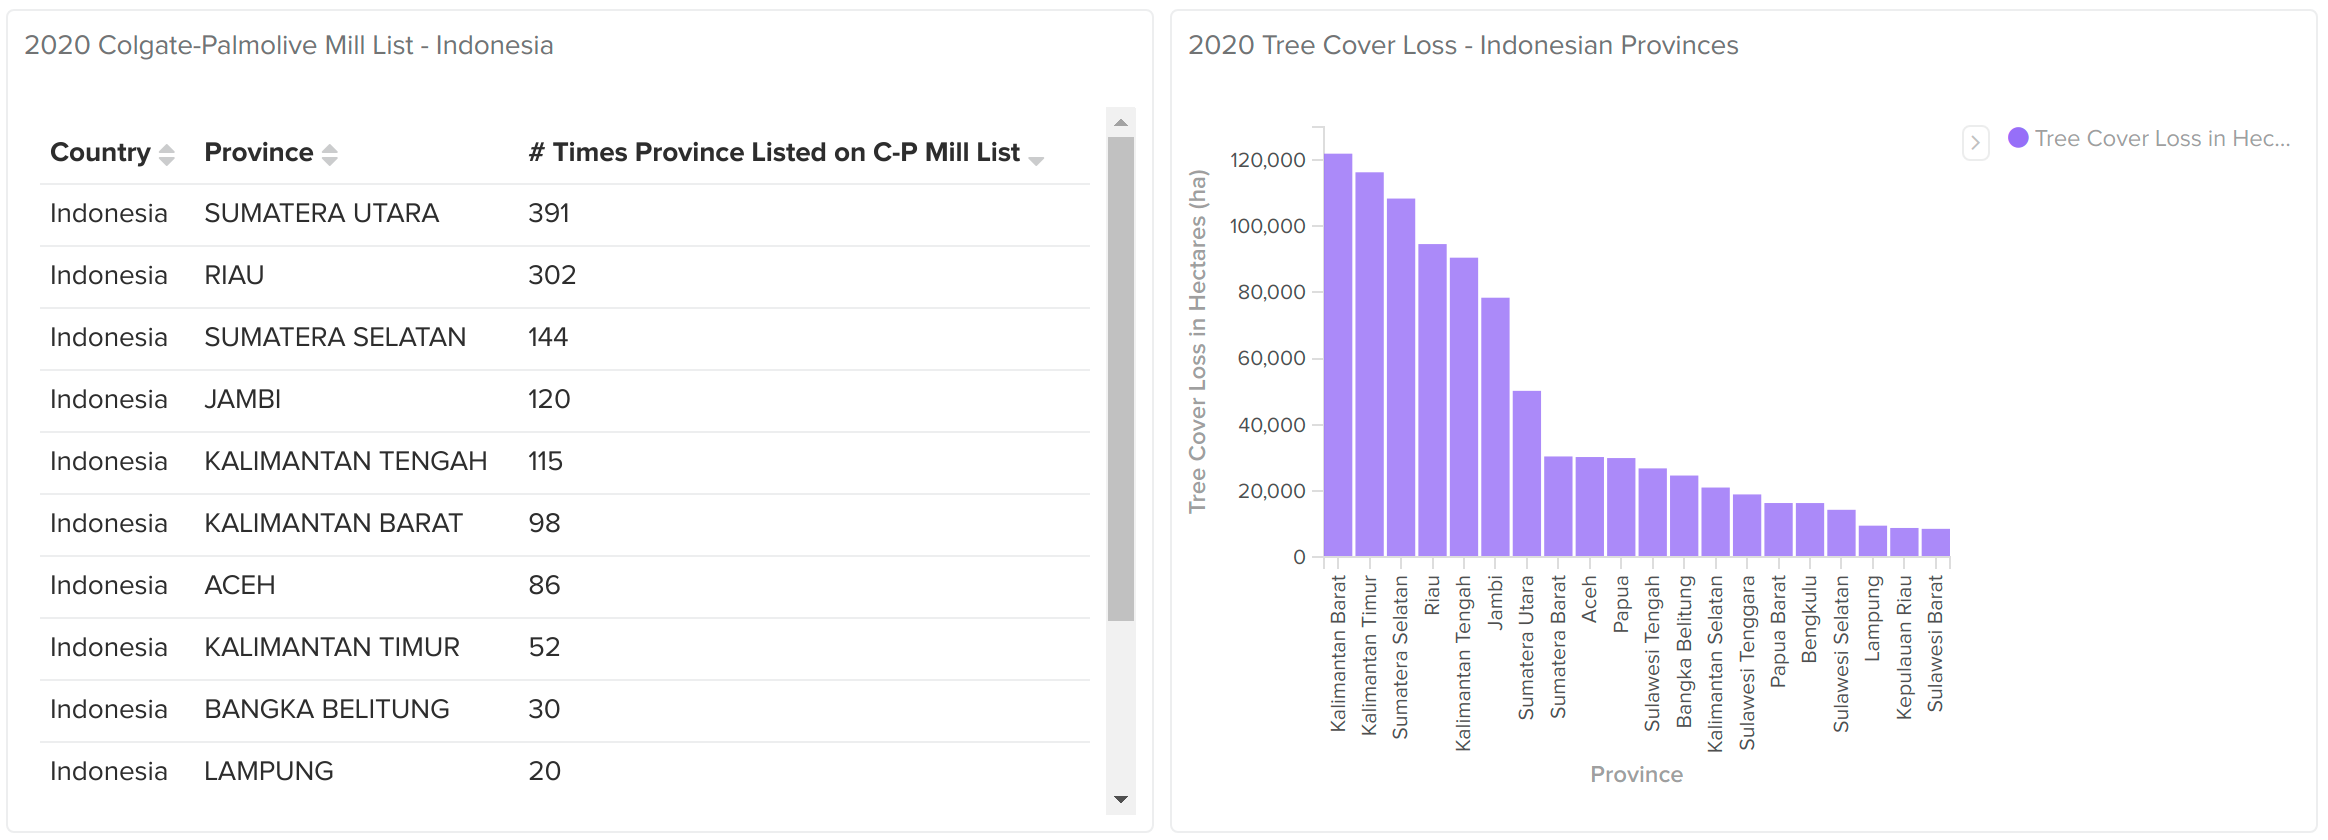Viewport: 2328px width, 840px height.
Task: Expand the chart legend with the chevron
Action: coord(1975,142)
